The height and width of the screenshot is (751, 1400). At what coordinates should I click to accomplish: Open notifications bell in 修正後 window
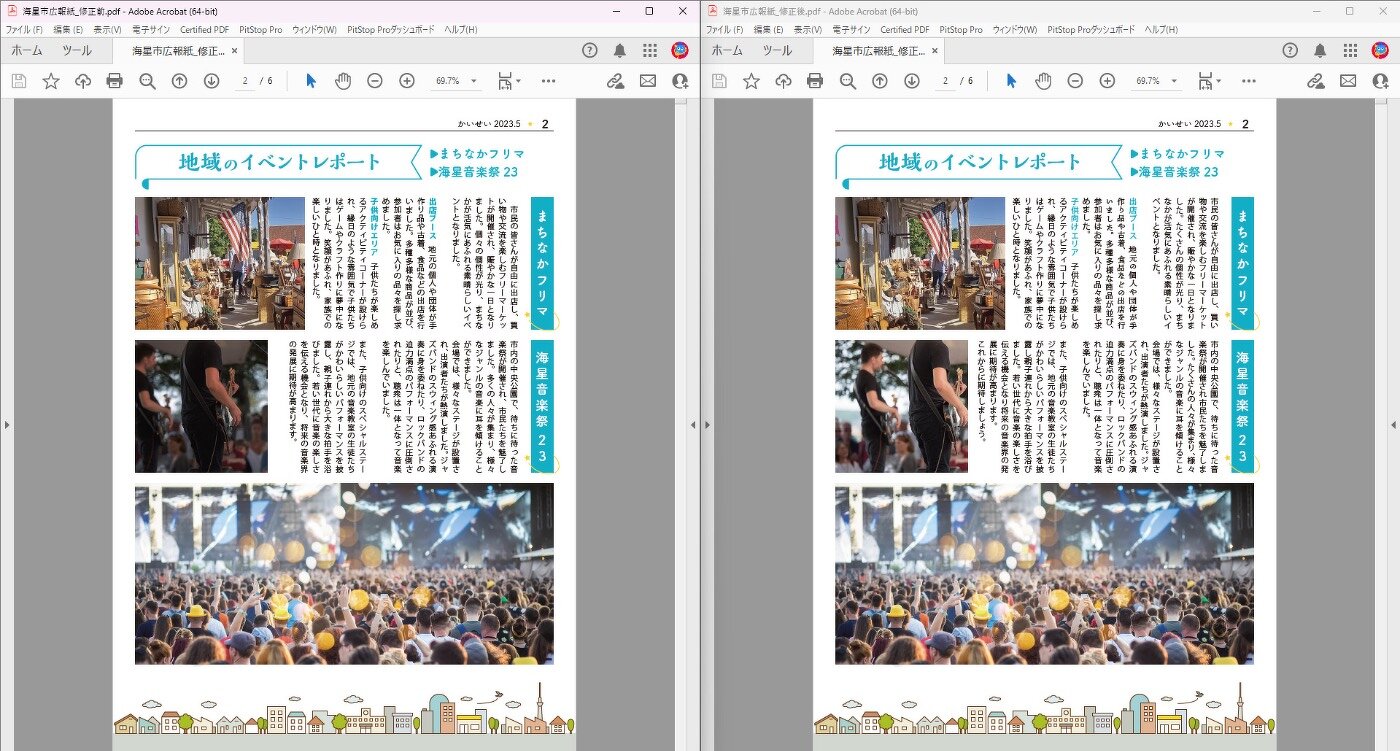click(1320, 50)
